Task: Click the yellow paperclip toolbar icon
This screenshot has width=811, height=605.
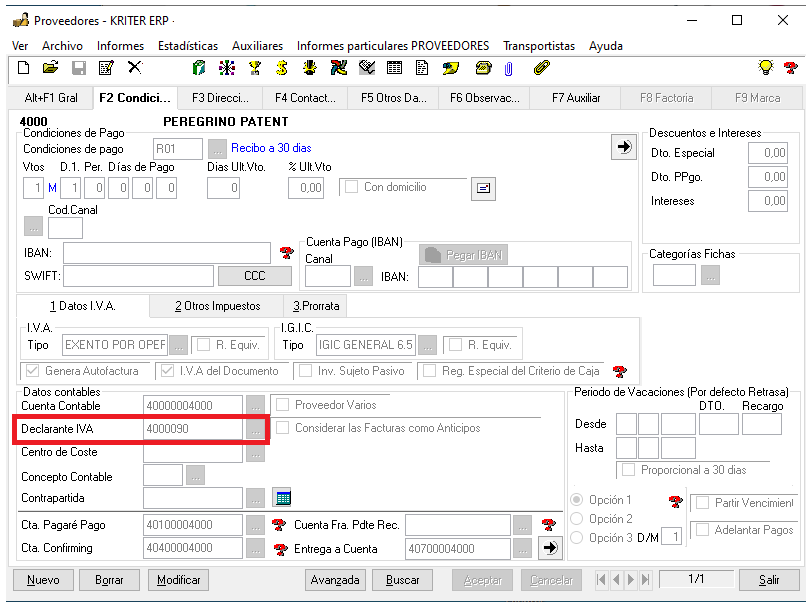Action: click(542, 68)
